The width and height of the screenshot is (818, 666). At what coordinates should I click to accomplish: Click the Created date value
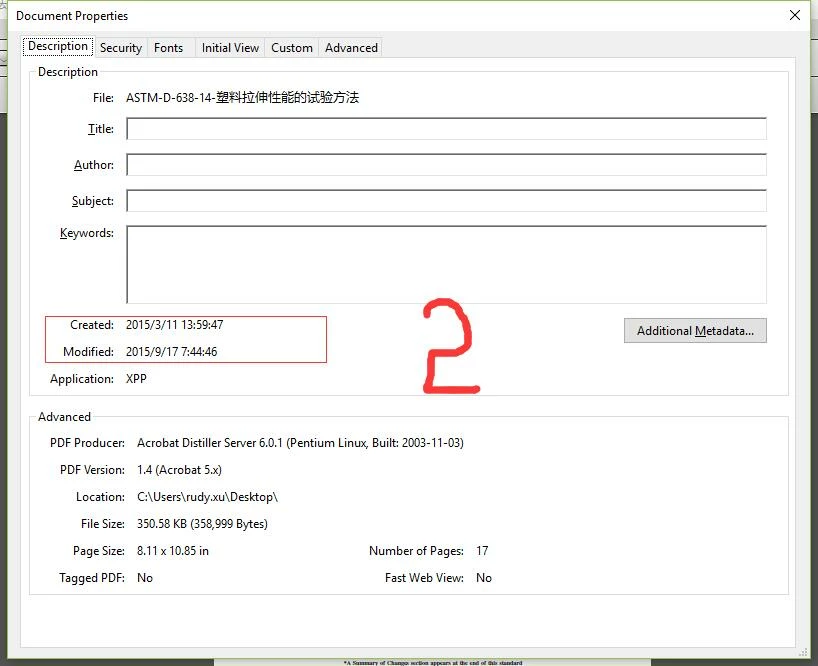pyautogui.click(x=174, y=325)
